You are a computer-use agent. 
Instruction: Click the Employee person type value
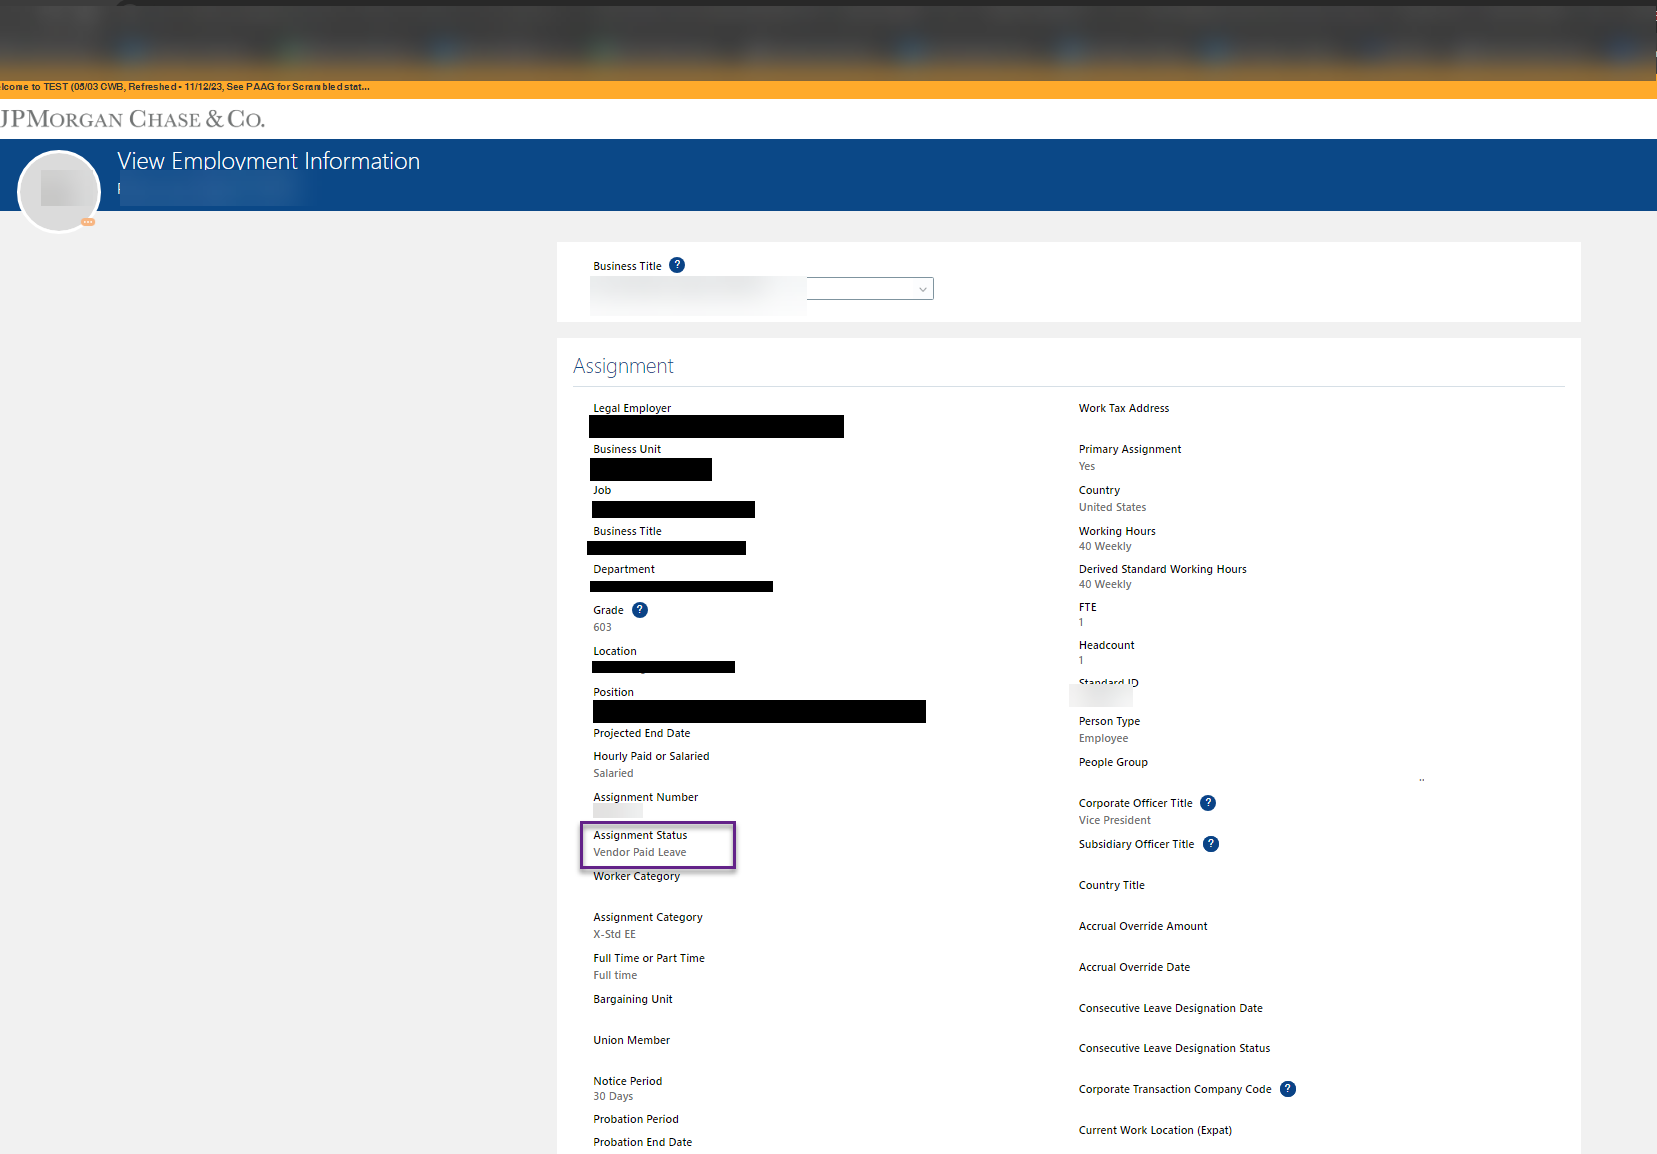(x=1103, y=739)
